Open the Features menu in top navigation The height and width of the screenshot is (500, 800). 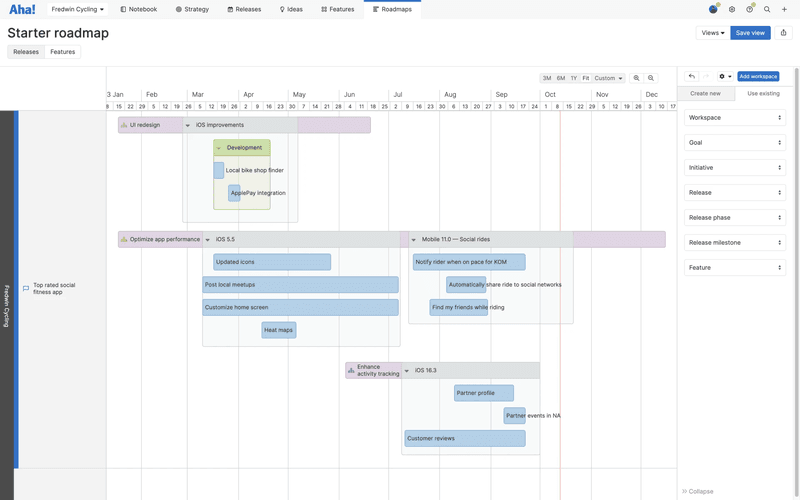click(338, 9)
